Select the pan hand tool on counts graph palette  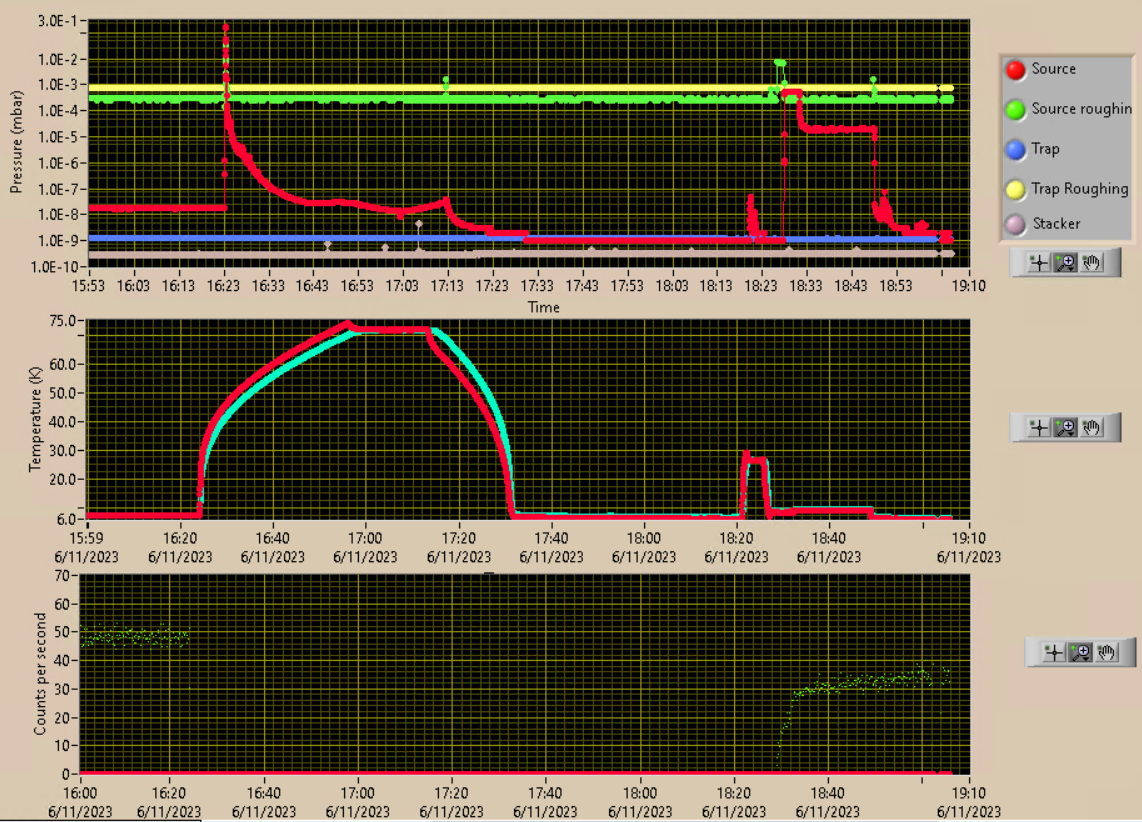[x=1106, y=652]
